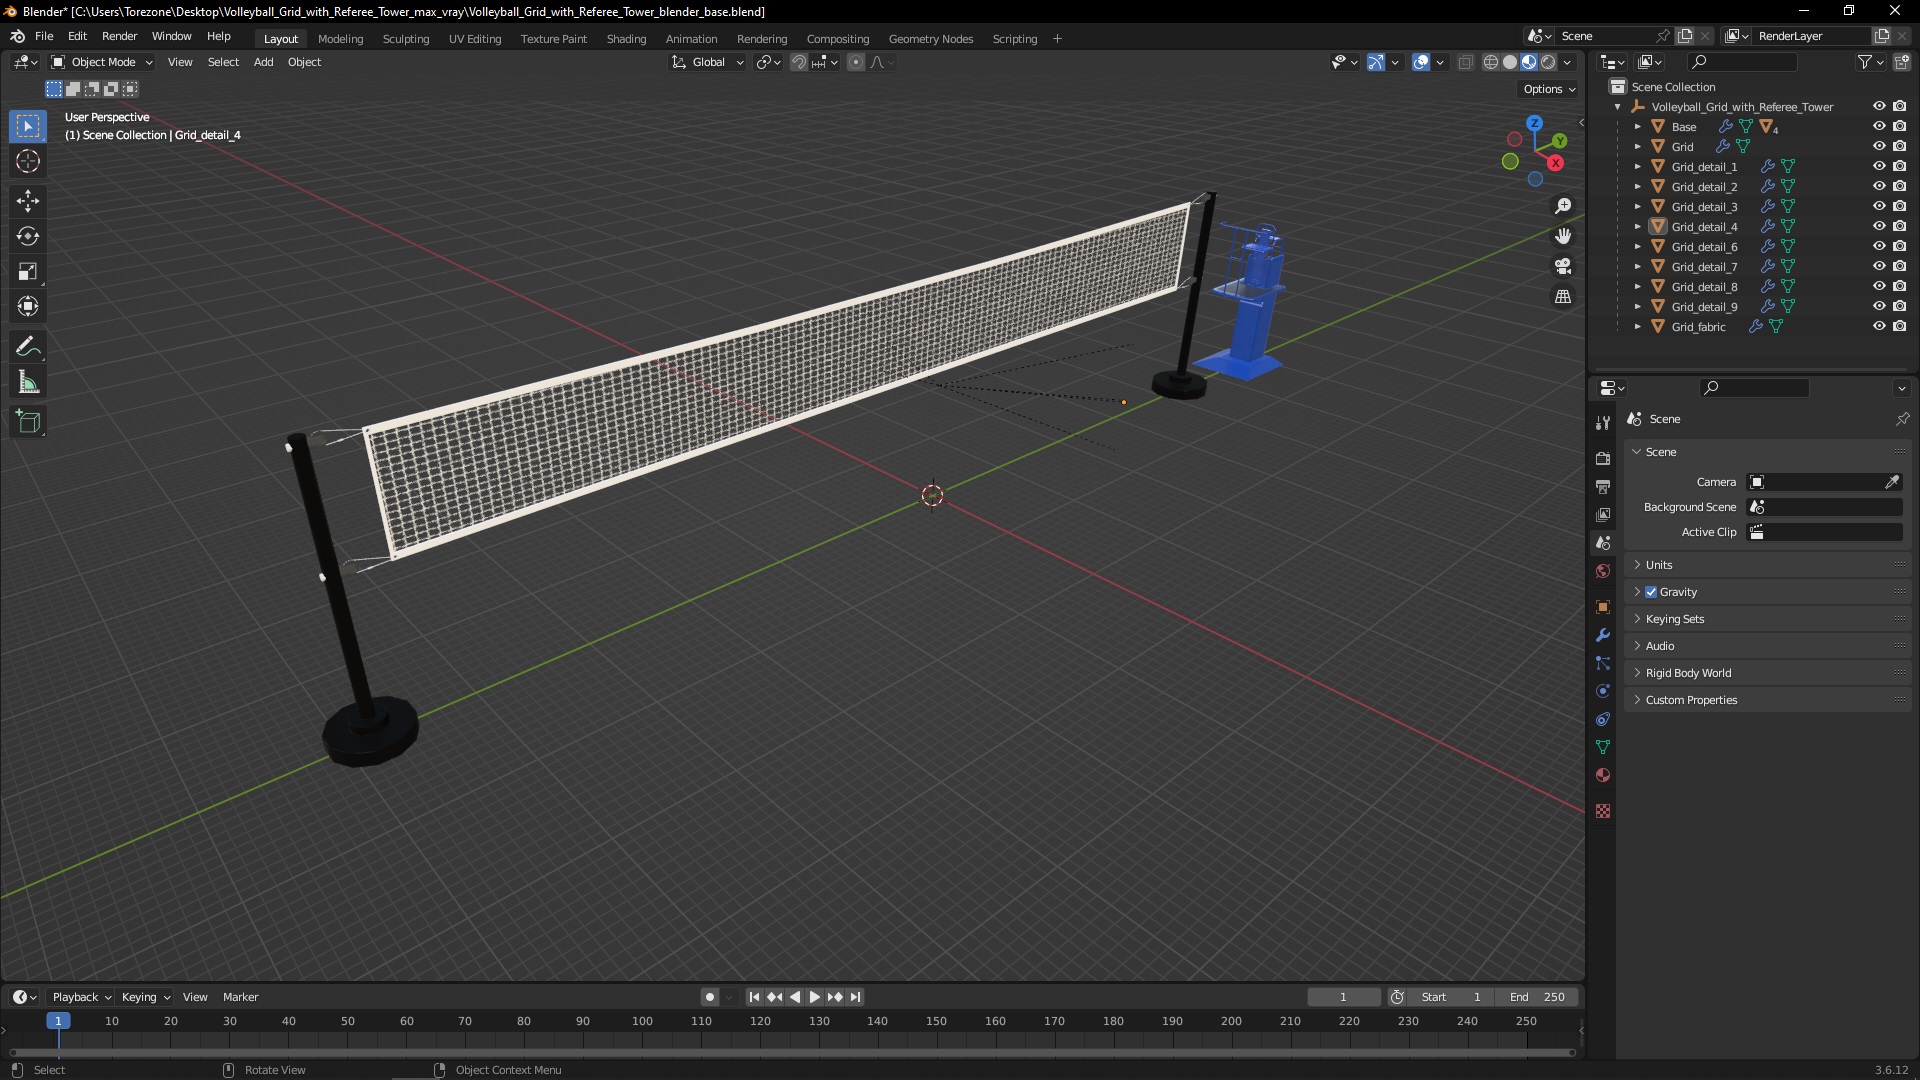Click the pan view hand icon

coord(1563,236)
